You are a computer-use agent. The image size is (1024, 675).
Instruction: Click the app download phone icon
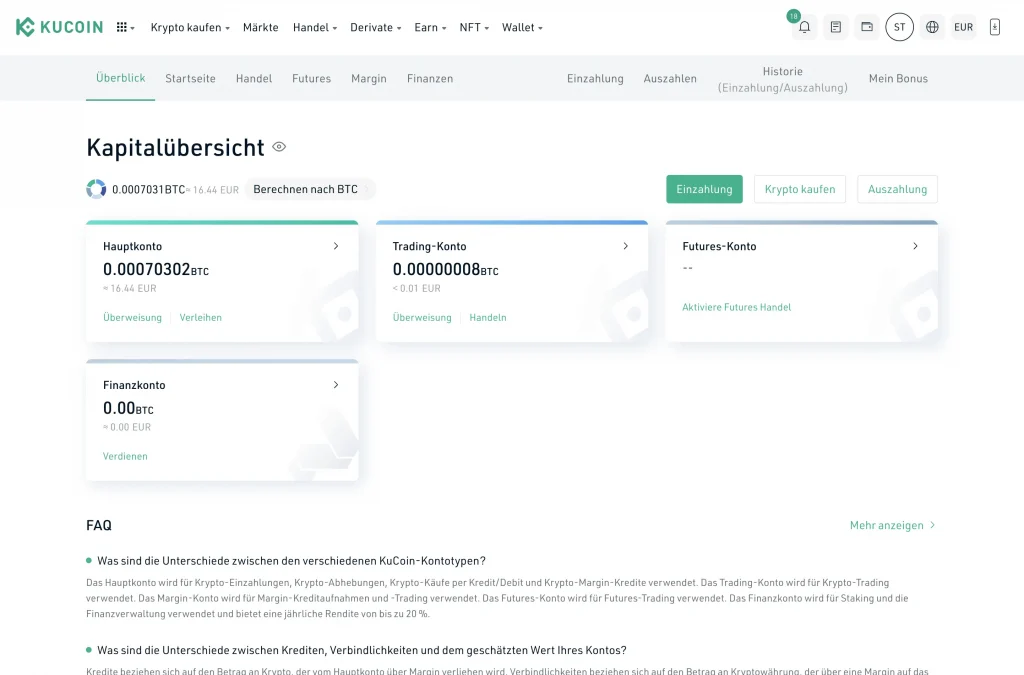click(994, 27)
